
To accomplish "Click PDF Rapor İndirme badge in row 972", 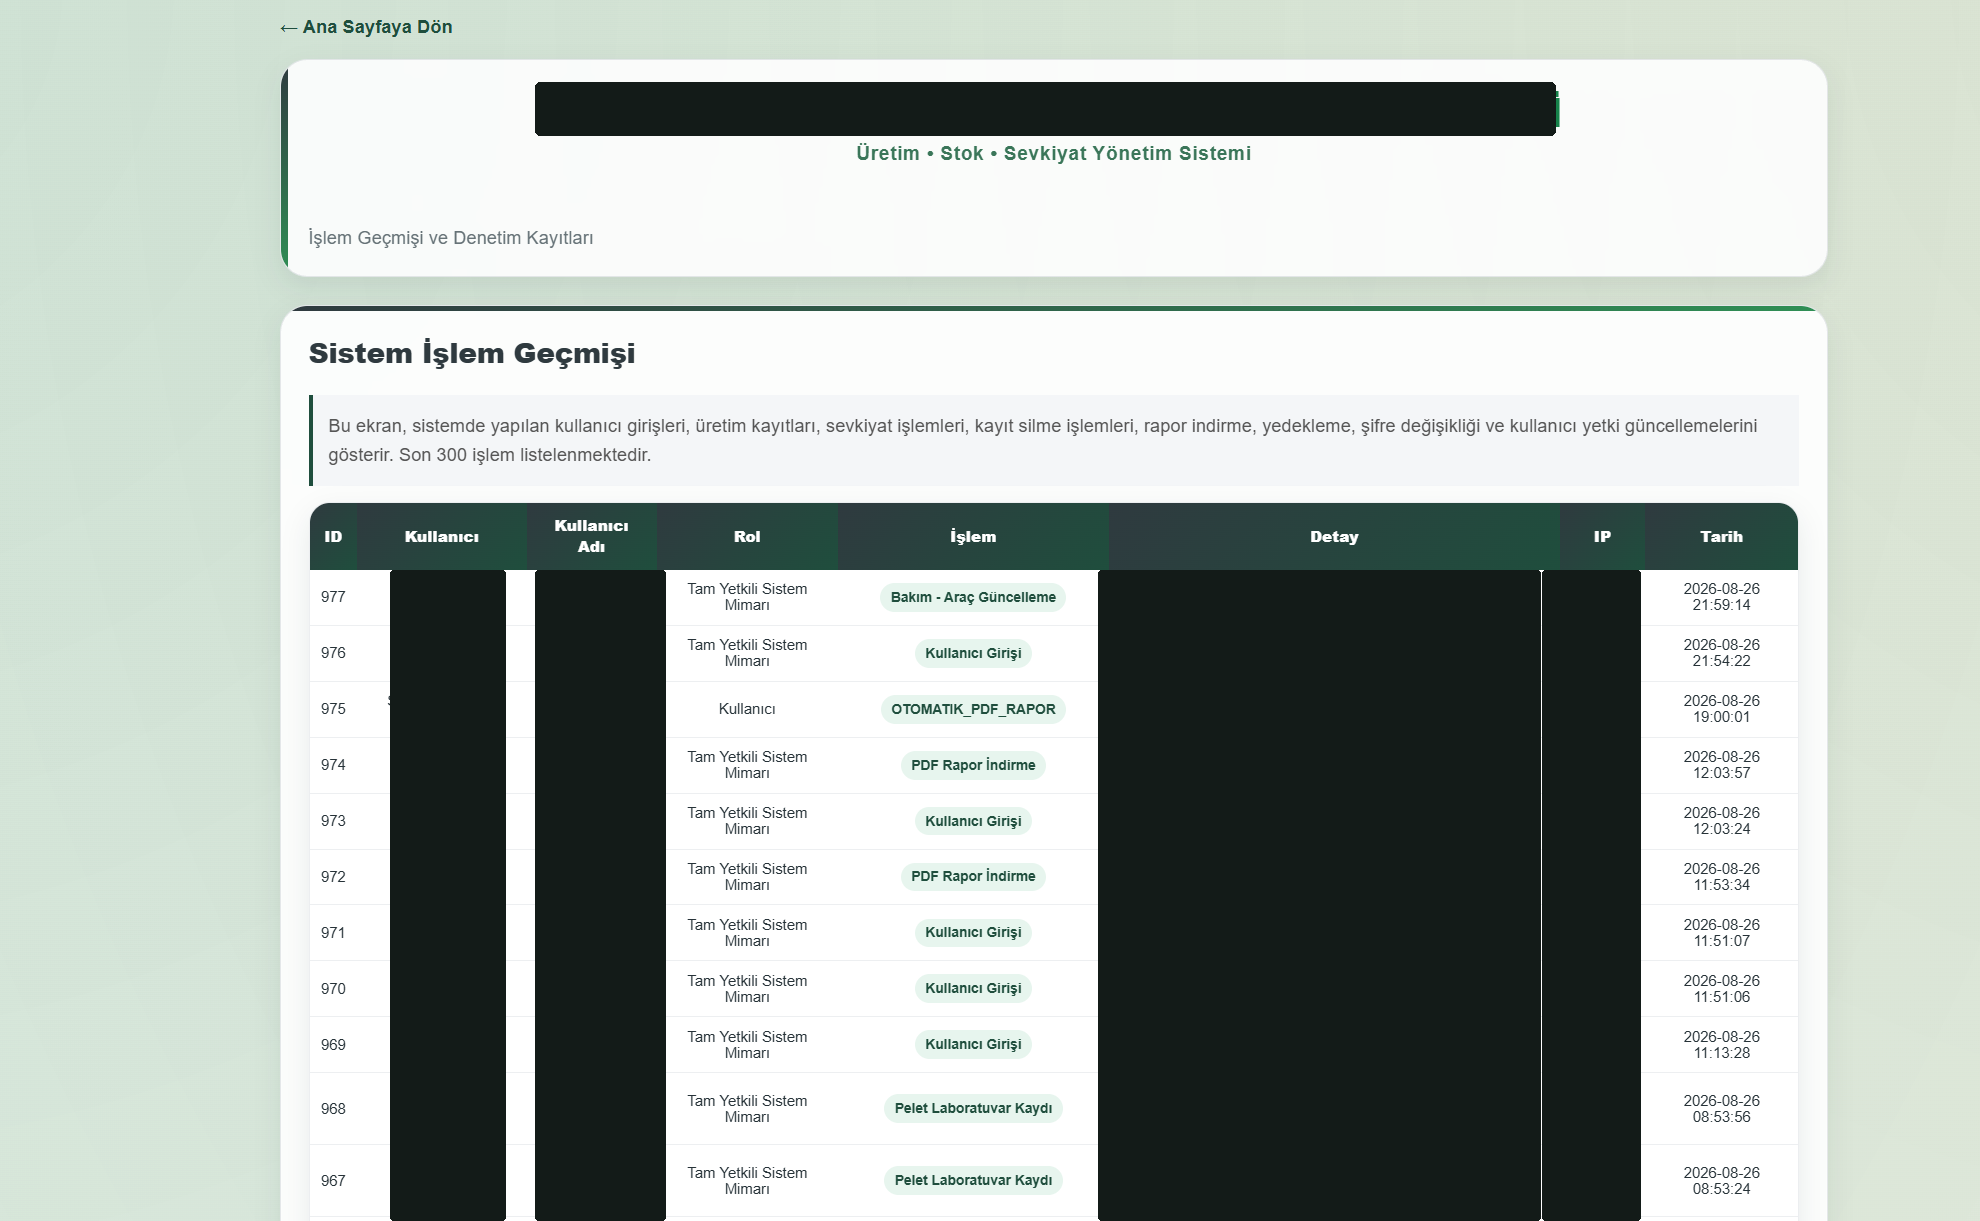I will point(973,876).
